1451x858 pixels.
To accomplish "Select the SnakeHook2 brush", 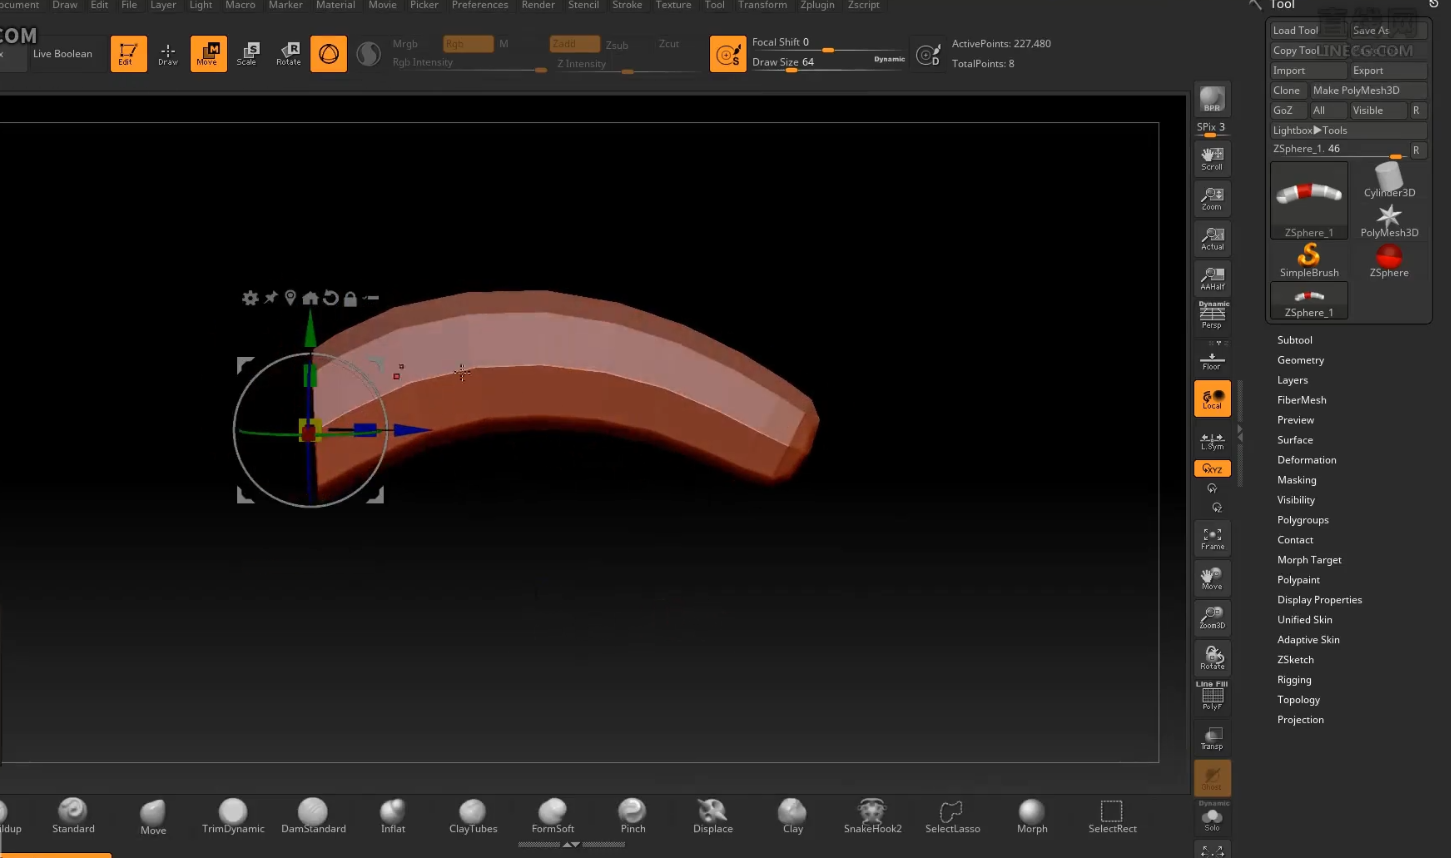I will point(872,815).
